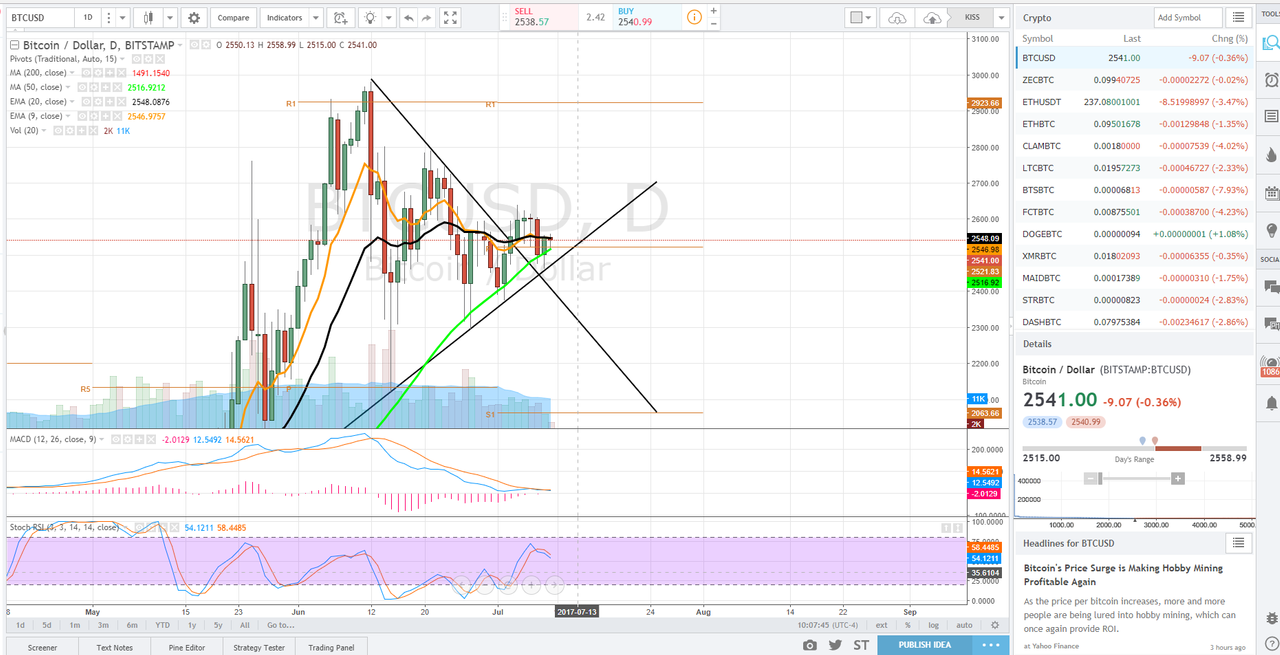1280x655 pixels.
Task: Click the alert clock icon in toolbar
Action: coord(340,18)
